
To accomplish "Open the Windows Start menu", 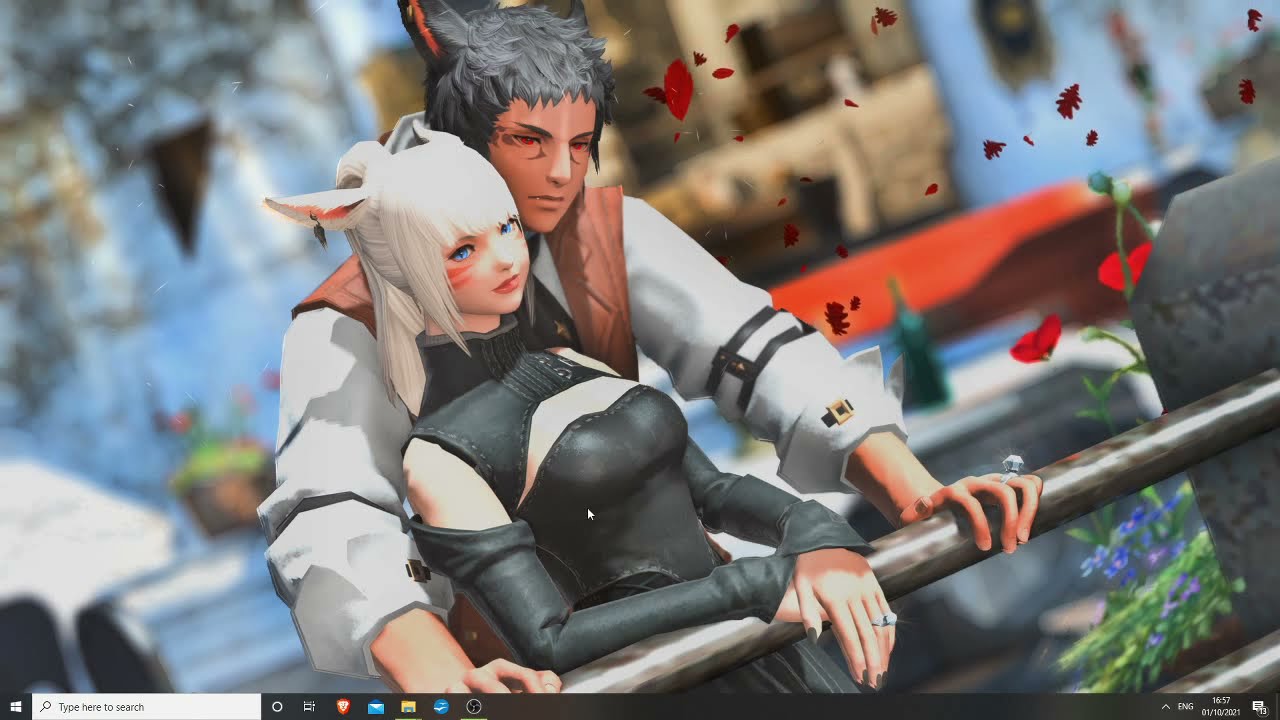I will tap(16, 707).
